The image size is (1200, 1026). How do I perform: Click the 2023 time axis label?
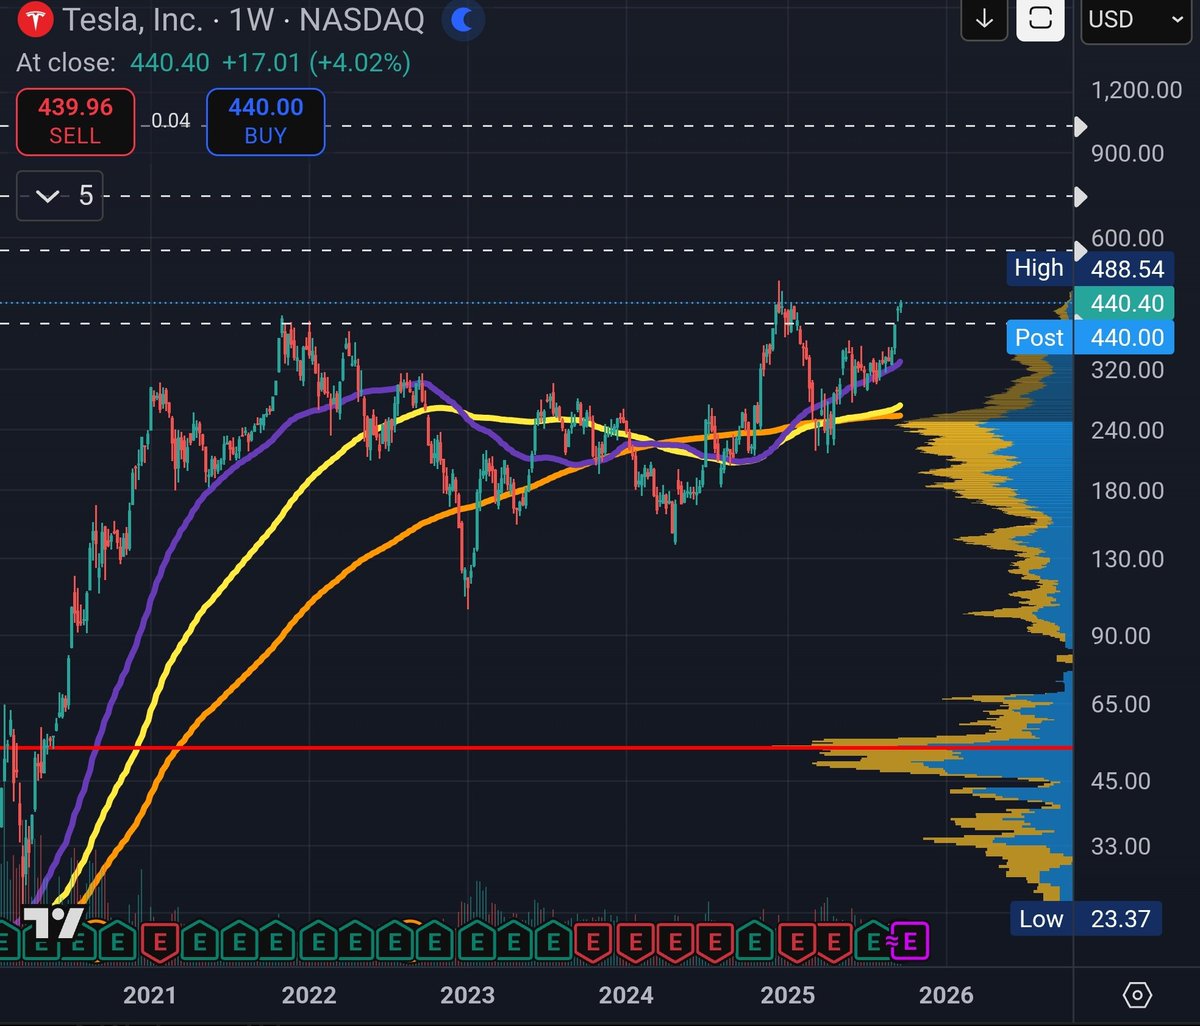click(467, 995)
